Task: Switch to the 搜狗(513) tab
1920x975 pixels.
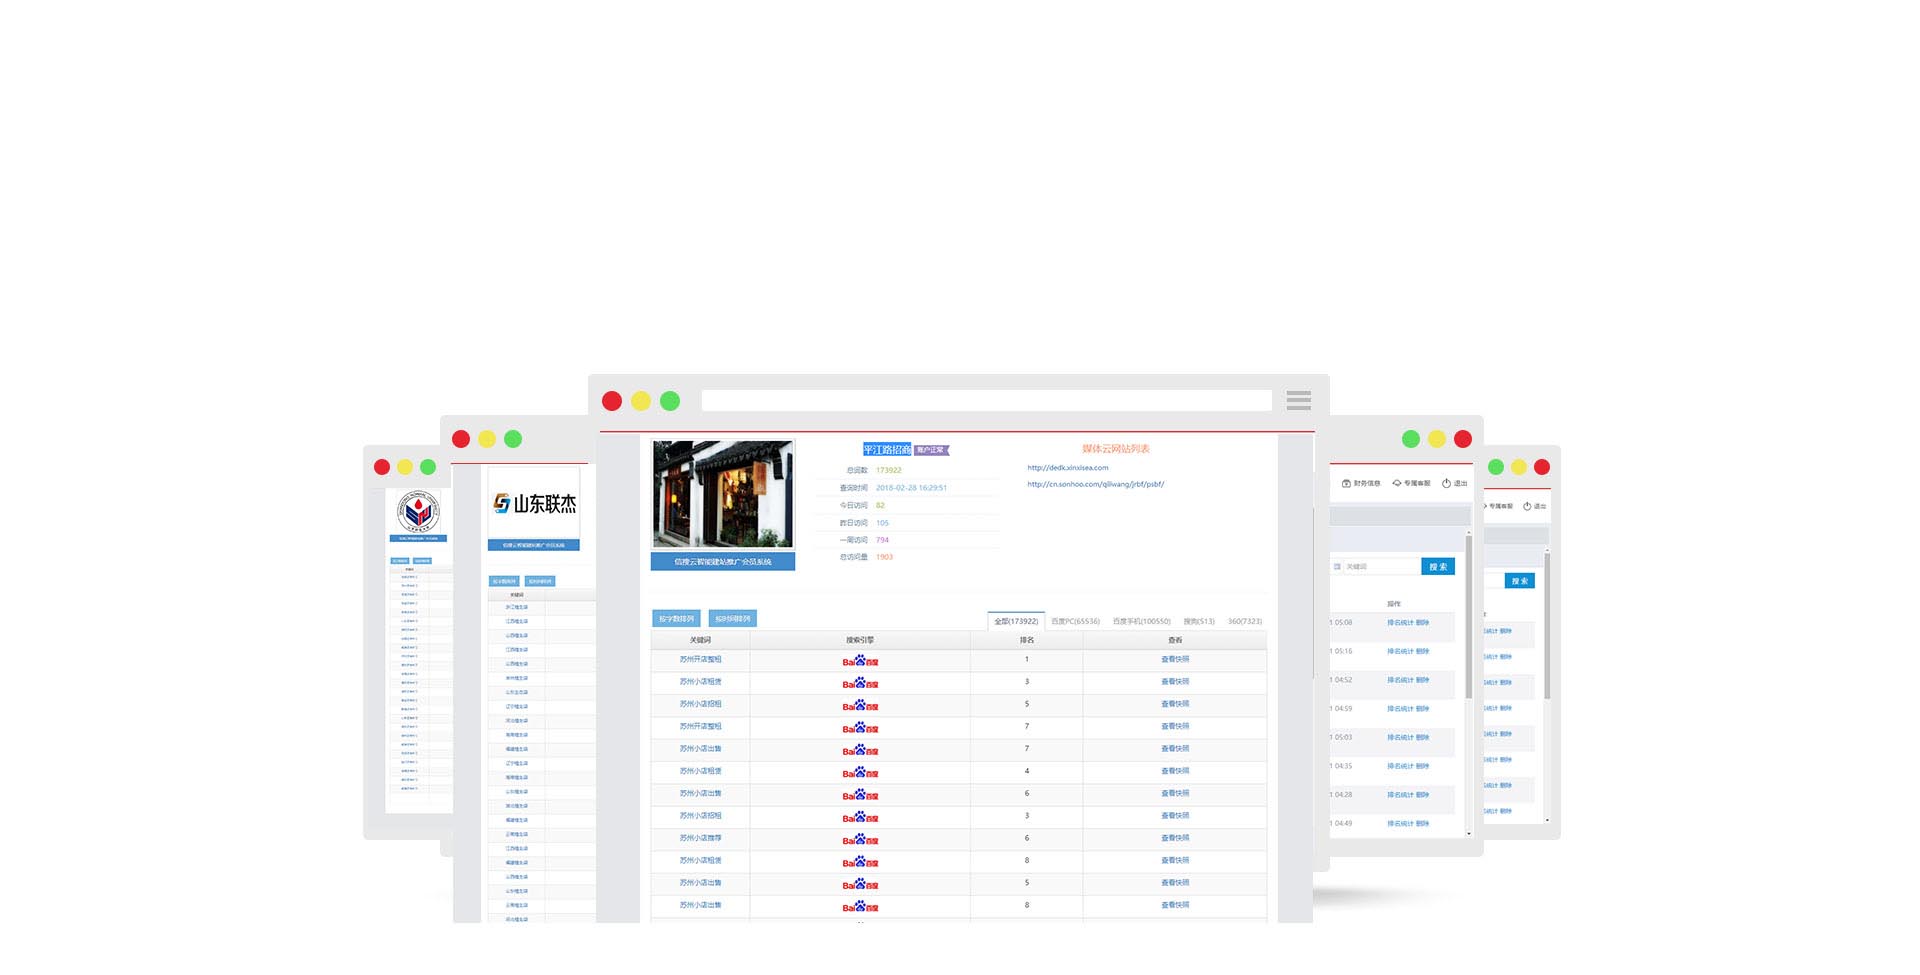Action: 1199,621
